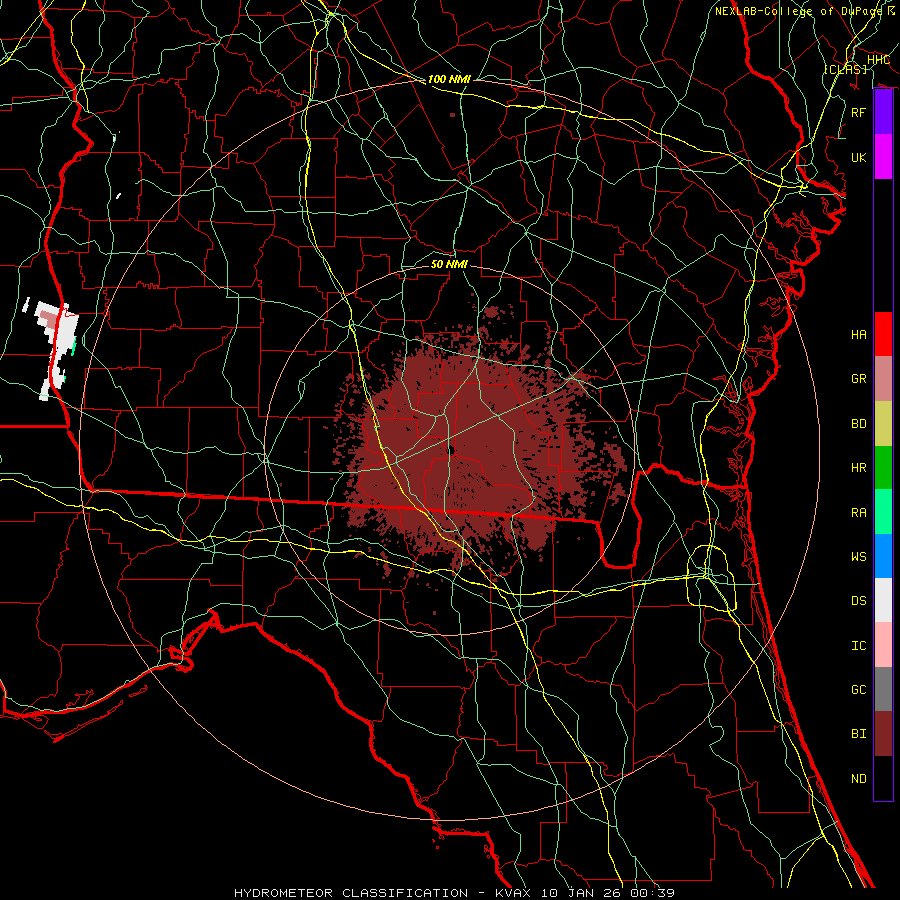Click the BI brown legend swatch
The image size is (900, 900).
[x=883, y=734]
